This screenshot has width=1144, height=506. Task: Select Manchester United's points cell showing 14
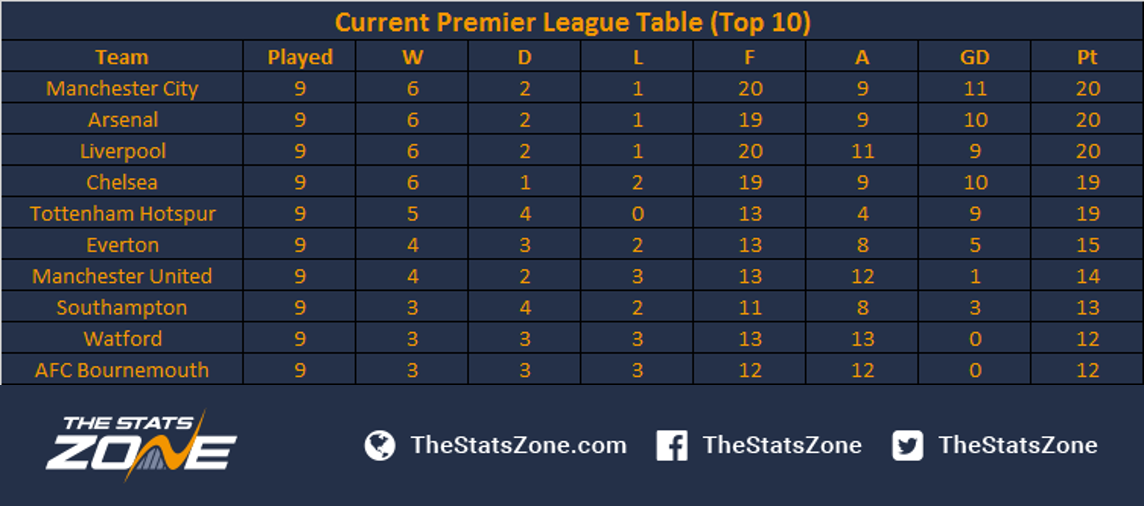click(x=1087, y=276)
